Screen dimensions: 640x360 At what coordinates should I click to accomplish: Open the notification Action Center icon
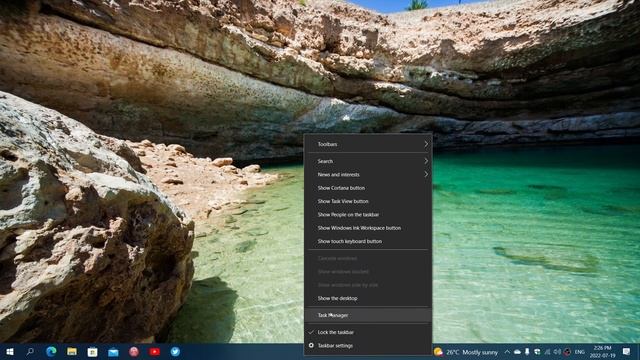627,351
